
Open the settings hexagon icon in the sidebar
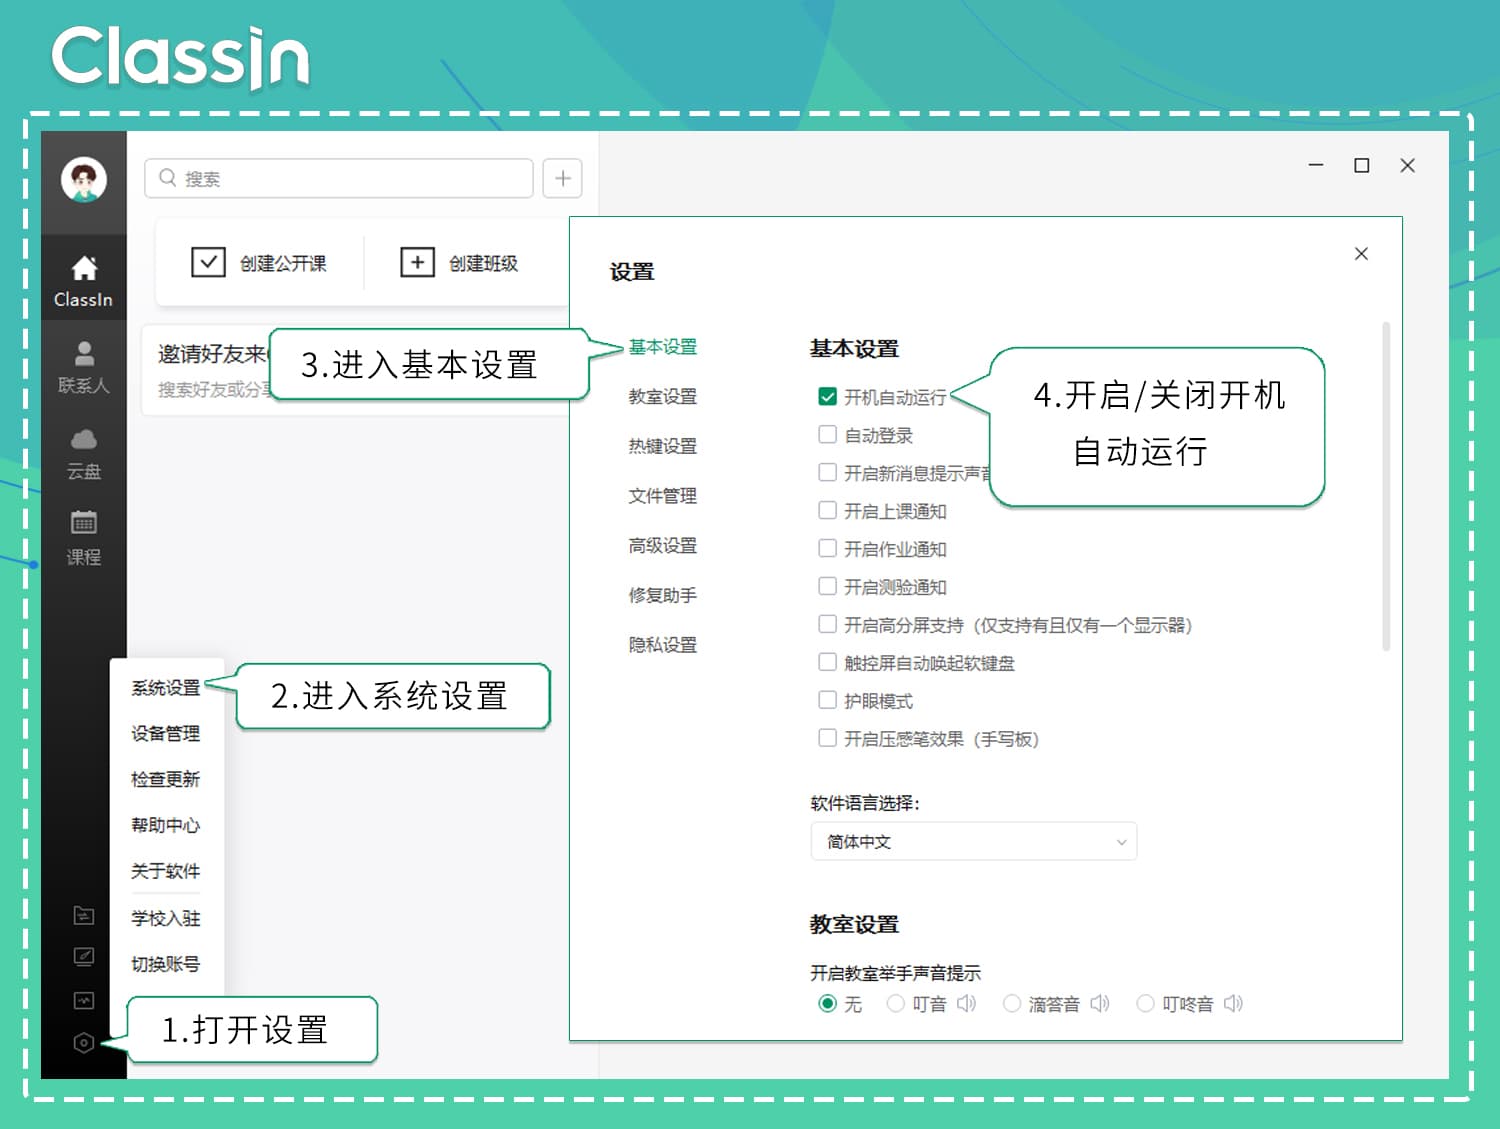84,1043
